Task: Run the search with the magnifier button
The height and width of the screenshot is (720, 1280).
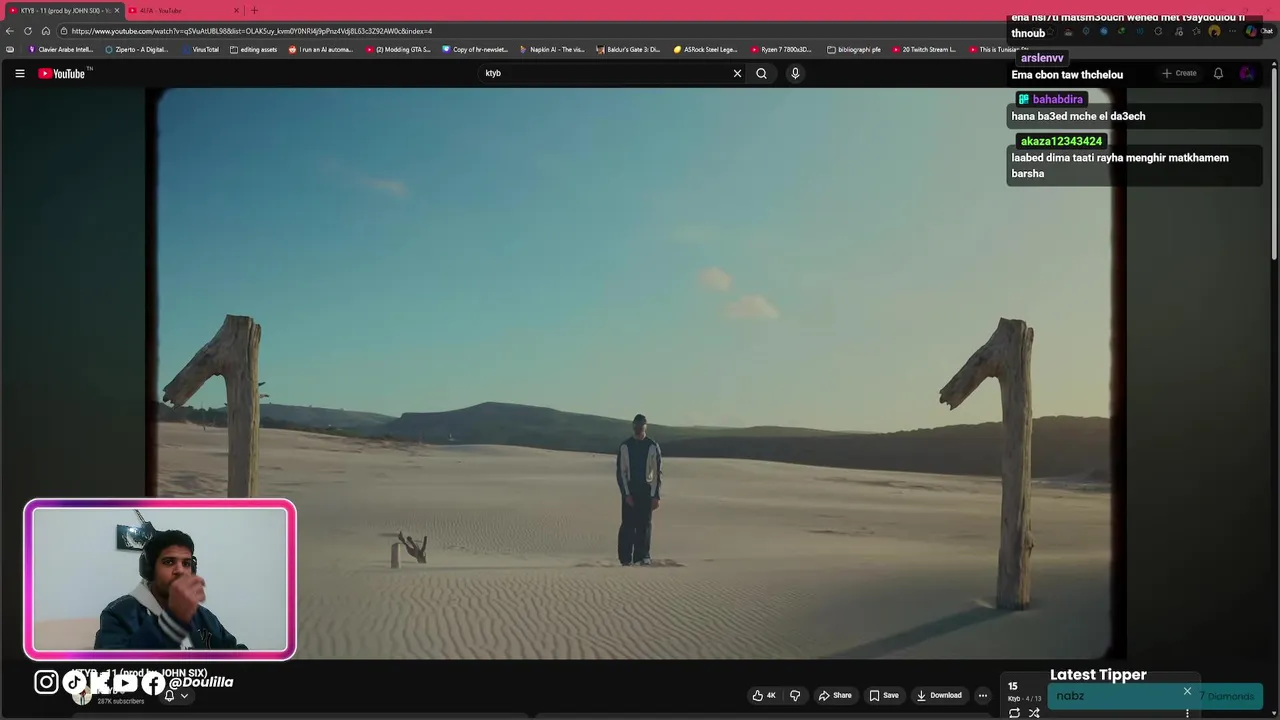Action: [x=761, y=73]
